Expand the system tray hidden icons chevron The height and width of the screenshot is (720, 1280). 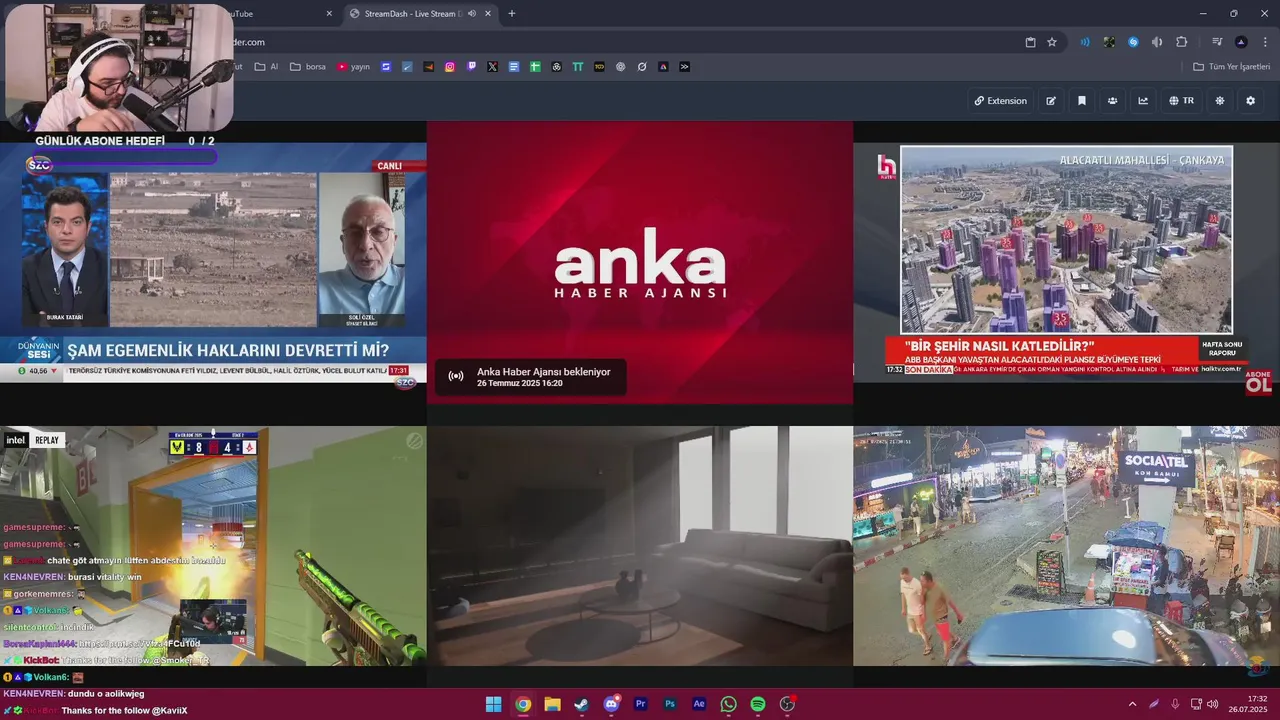point(1132,704)
